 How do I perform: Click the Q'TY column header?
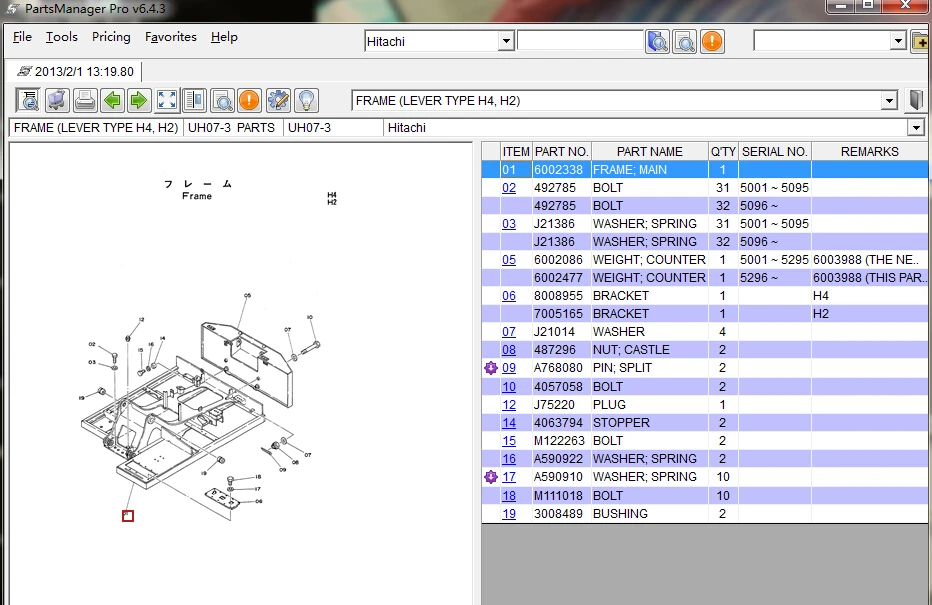[x=723, y=152]
